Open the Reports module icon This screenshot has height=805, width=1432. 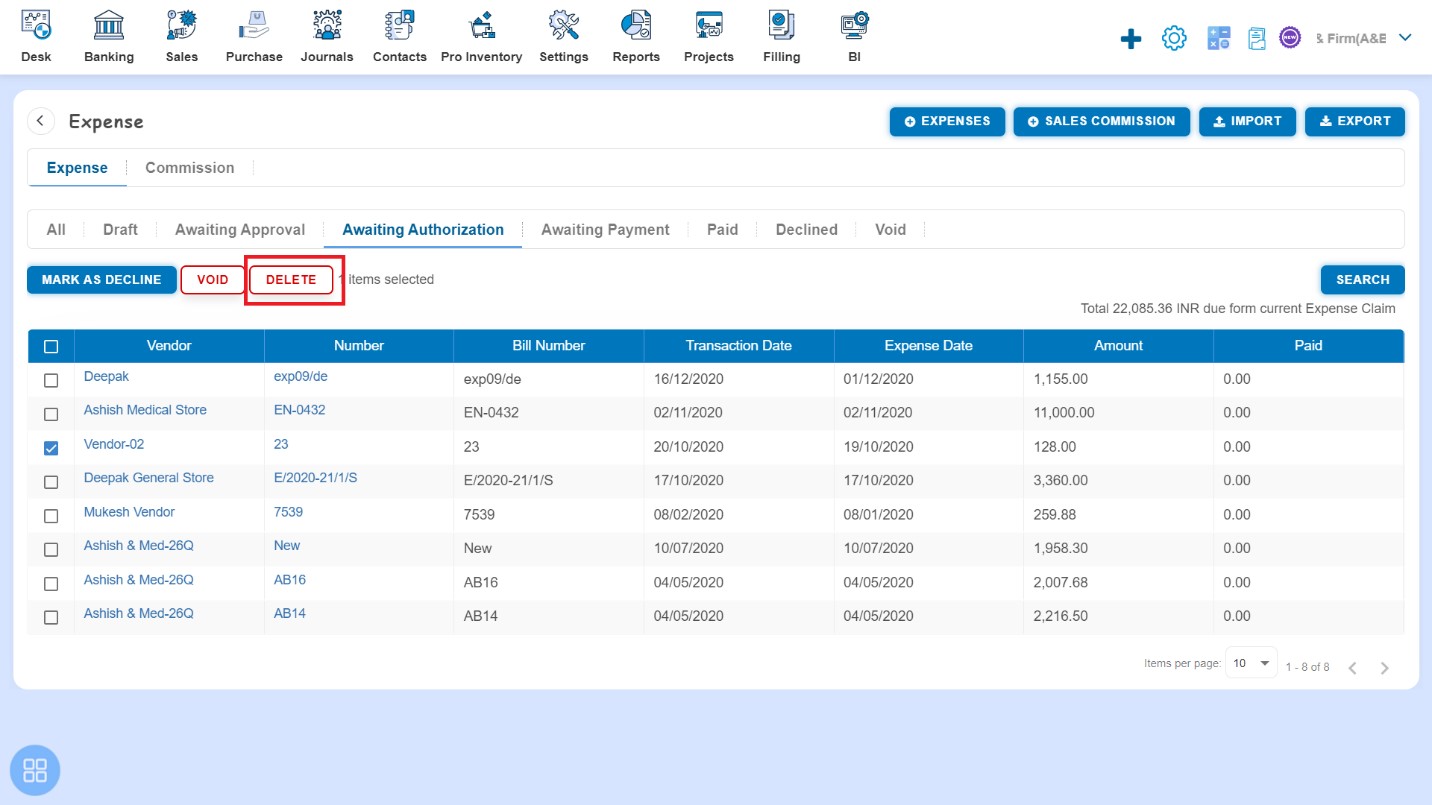pos(636,25)
